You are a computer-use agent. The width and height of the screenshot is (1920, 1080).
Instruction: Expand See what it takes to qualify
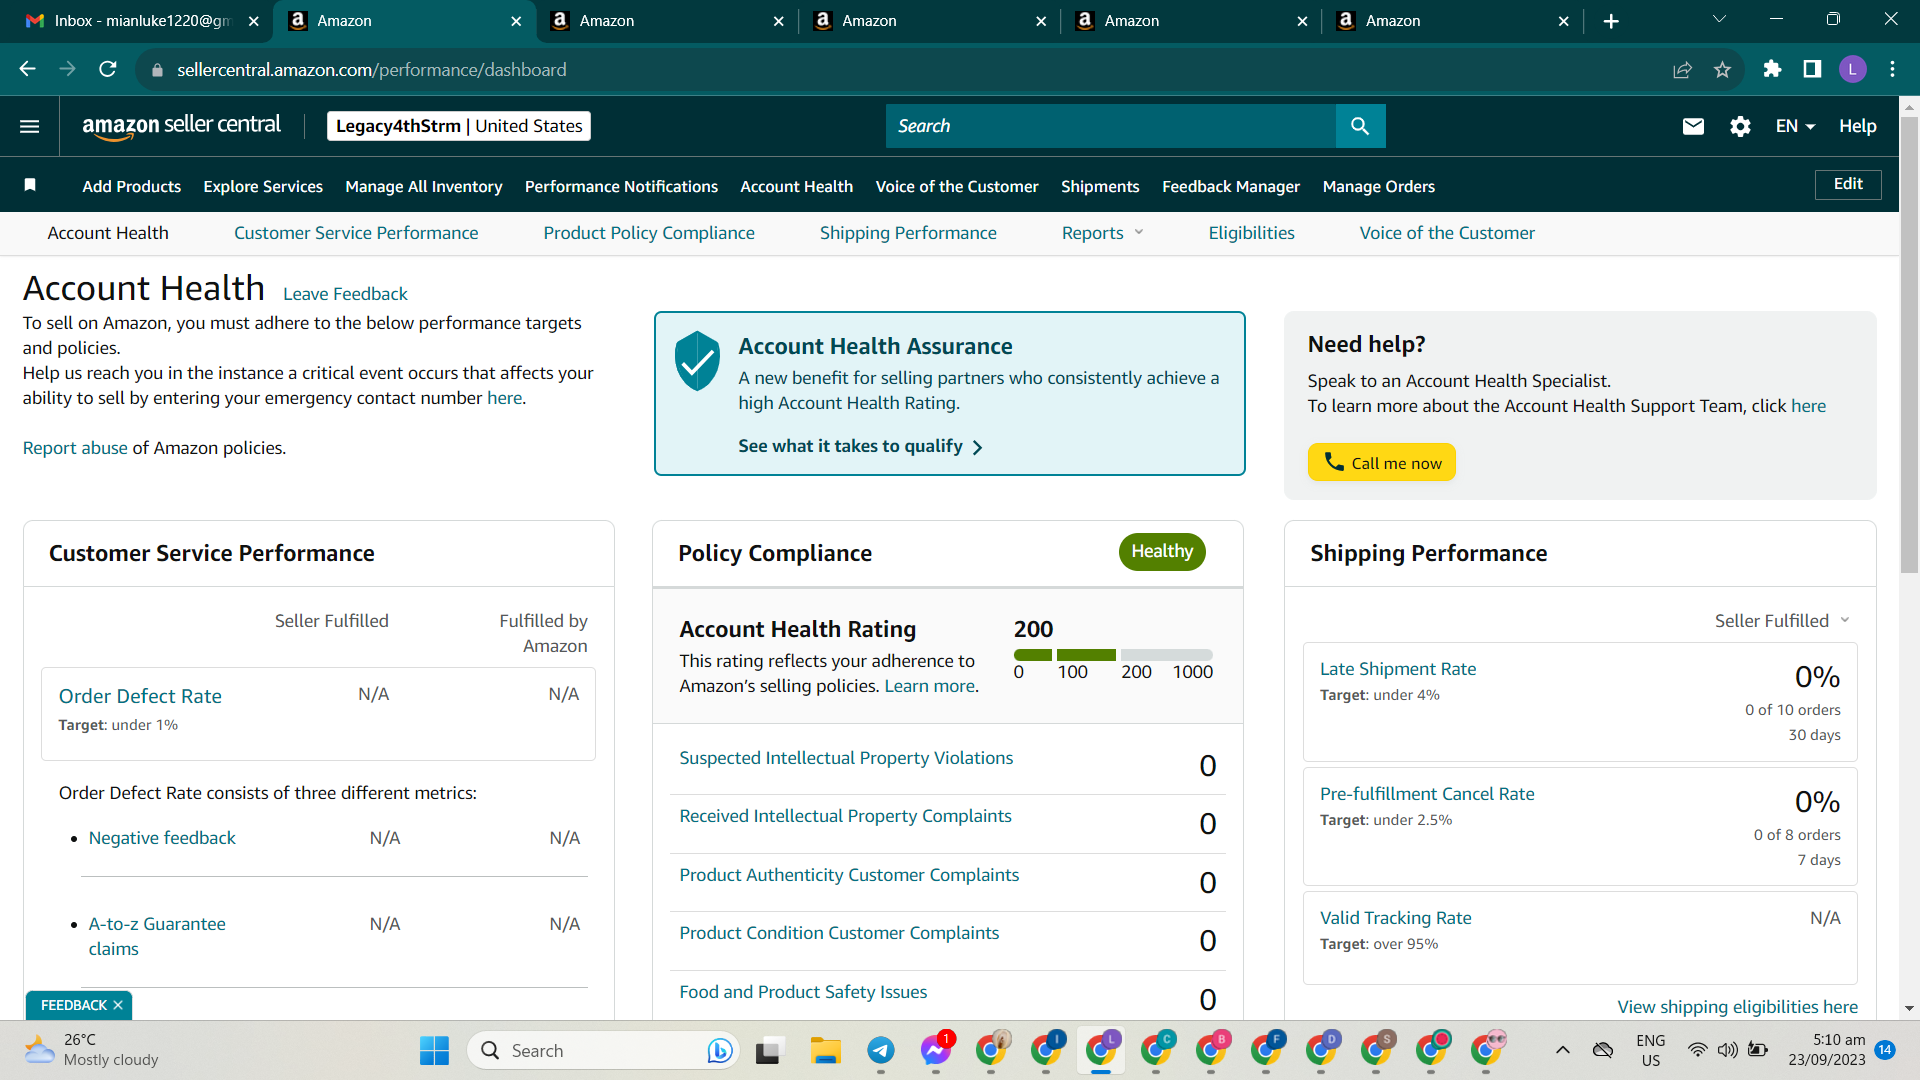(x=860, y=446)
